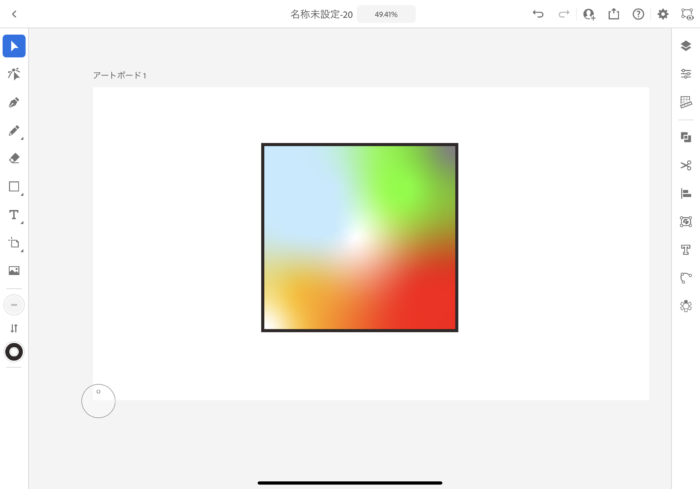The image size is (700, 489).
Task: Open the Align panel
Action: coord(686,193)
